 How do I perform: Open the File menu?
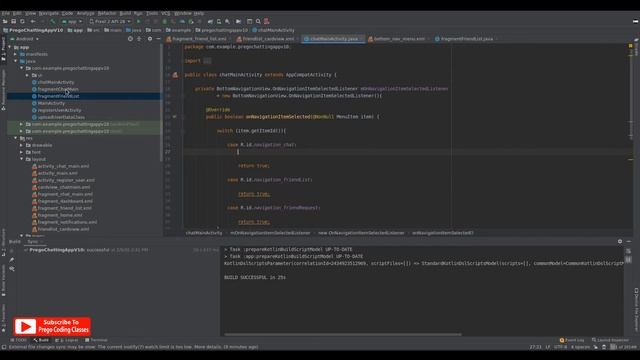click(5, 13)
